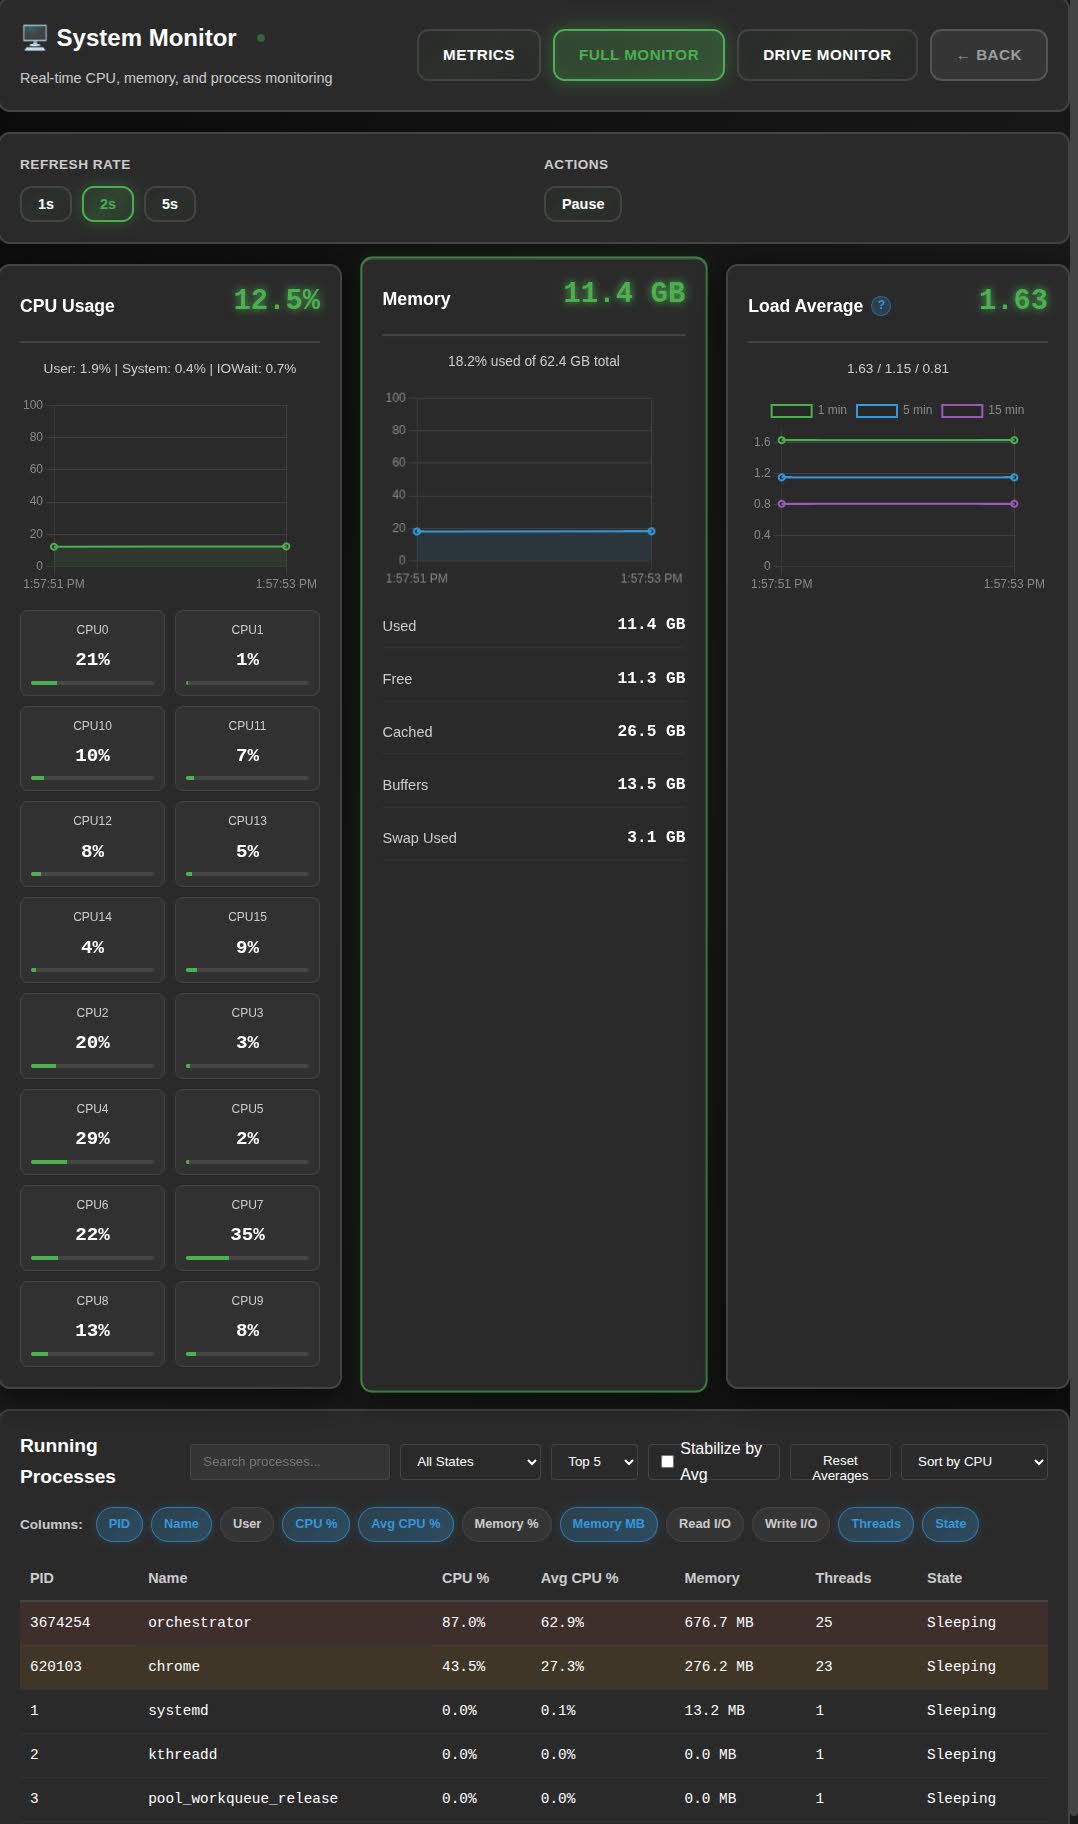Switch to the Drive Monitor tab
The height and width of the screenshot is (1824, 1078).
click(x=827, y=55)
